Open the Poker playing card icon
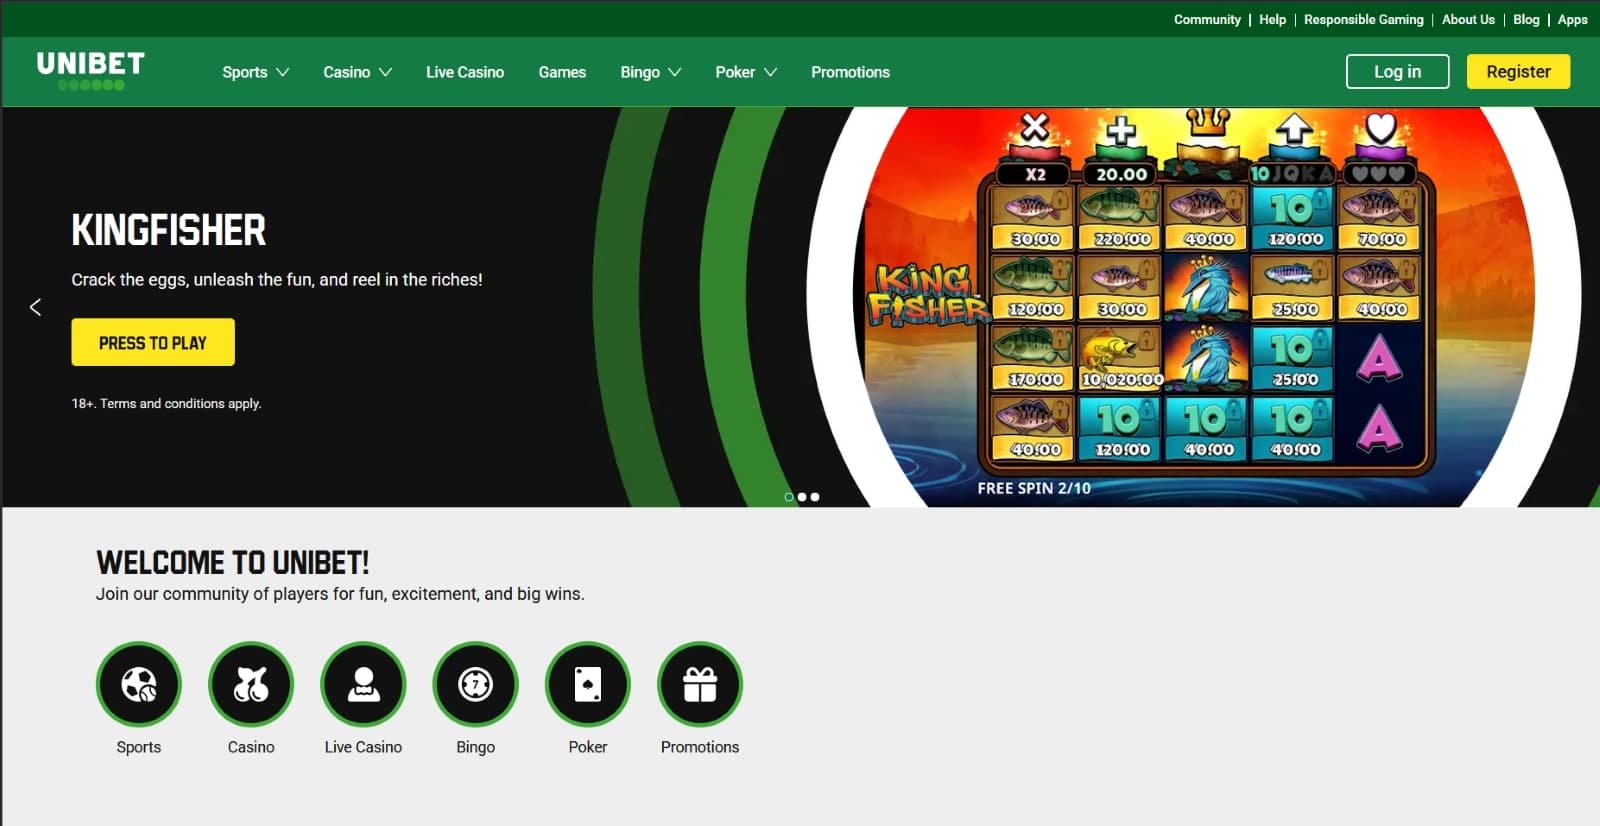 click(588, 684)
